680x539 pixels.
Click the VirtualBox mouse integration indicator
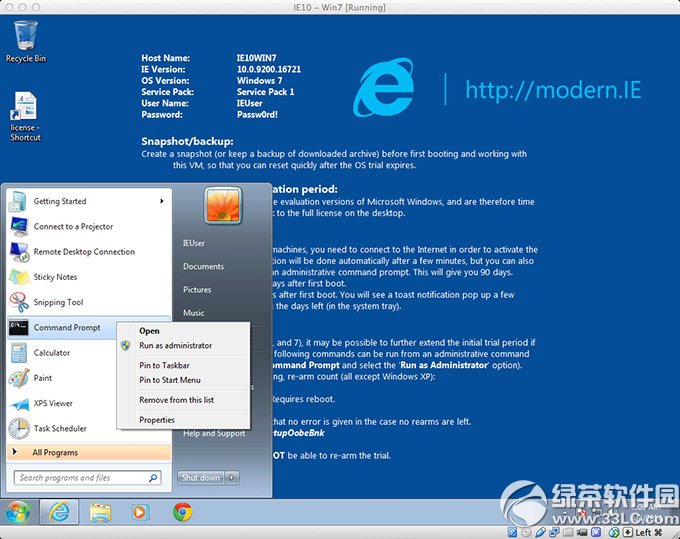615,532
